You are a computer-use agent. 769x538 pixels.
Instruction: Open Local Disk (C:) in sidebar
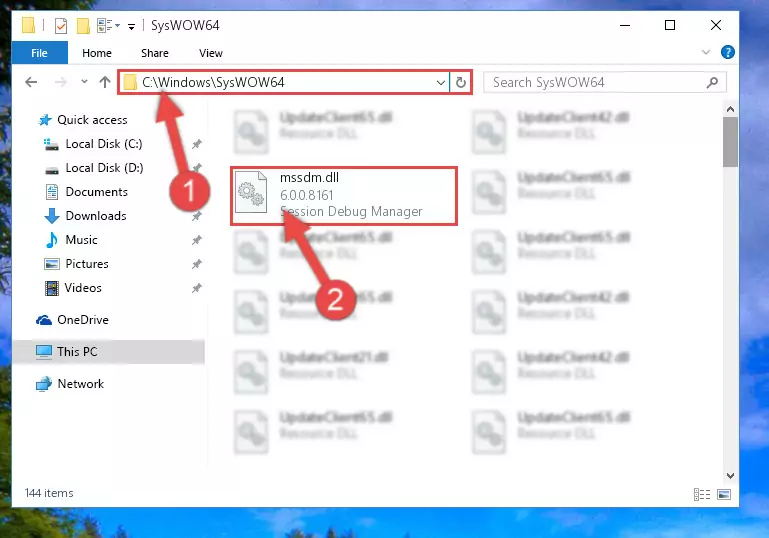104,144
